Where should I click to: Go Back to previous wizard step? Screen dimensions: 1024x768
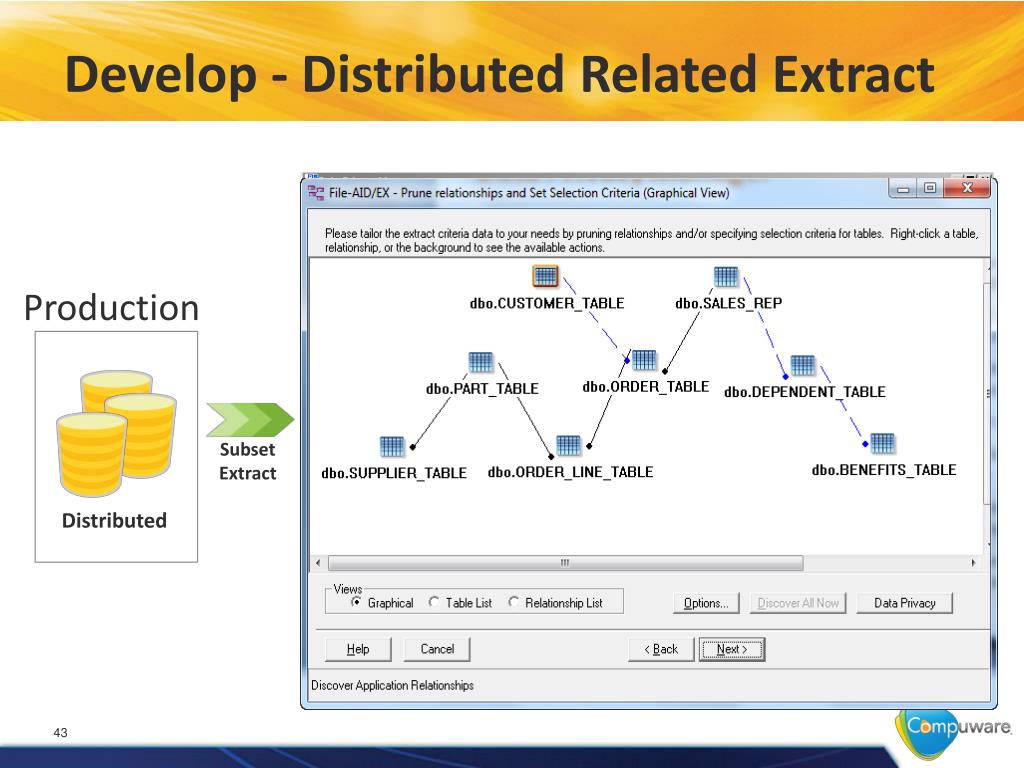coord(661,649)
